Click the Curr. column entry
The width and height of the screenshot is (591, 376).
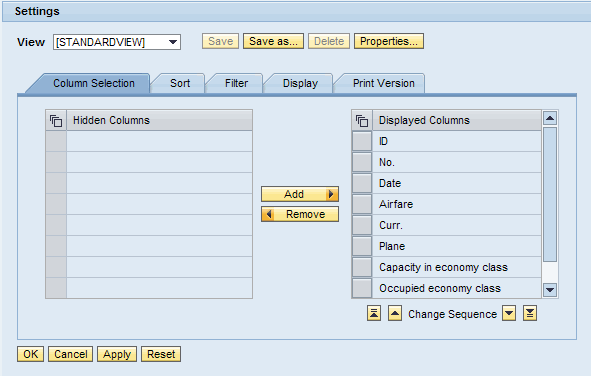pos(457,225)
